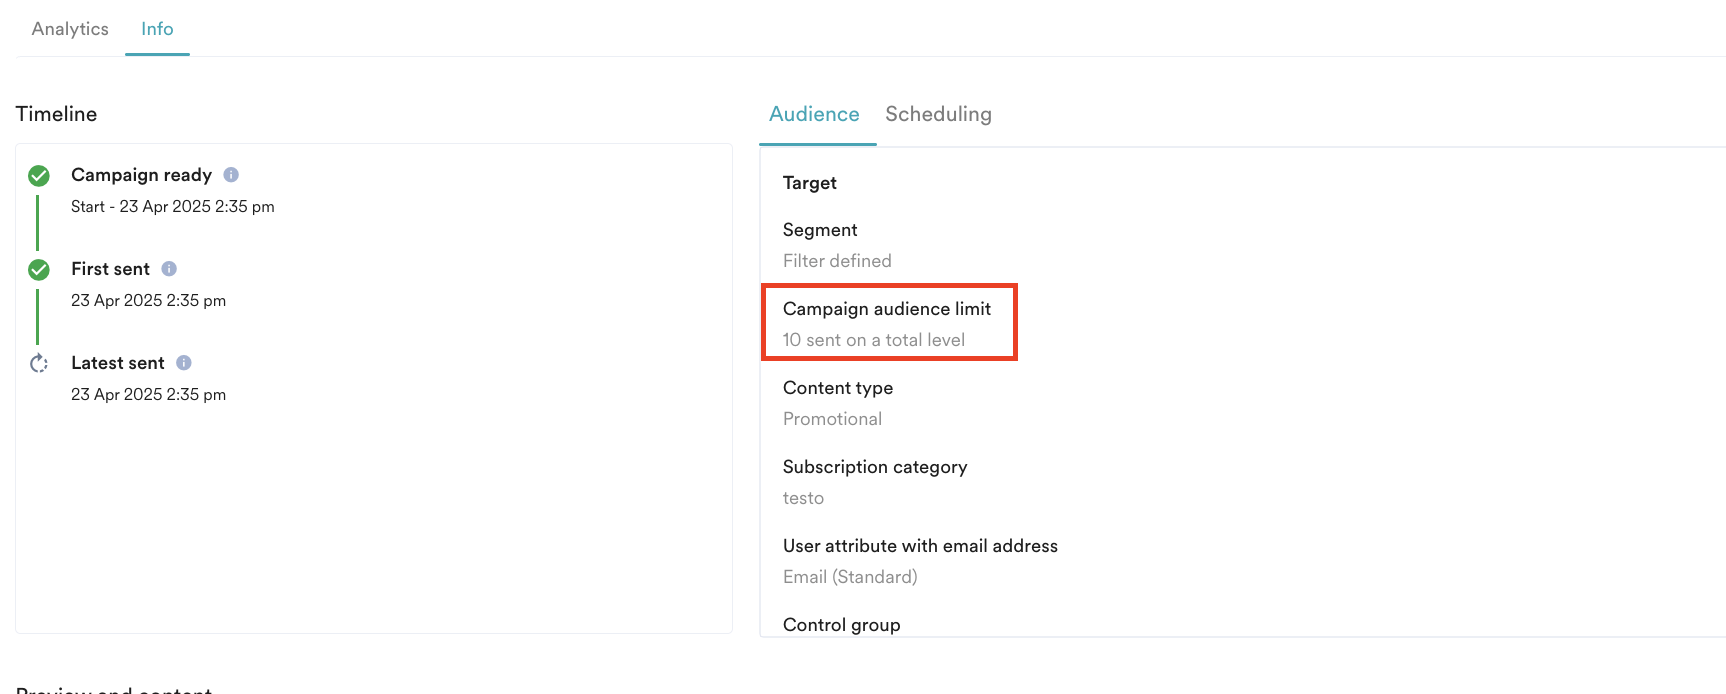Screen dimensions: 1726x694
Task: Click the info icon next to Campaign ready
Action: [231, 175]
